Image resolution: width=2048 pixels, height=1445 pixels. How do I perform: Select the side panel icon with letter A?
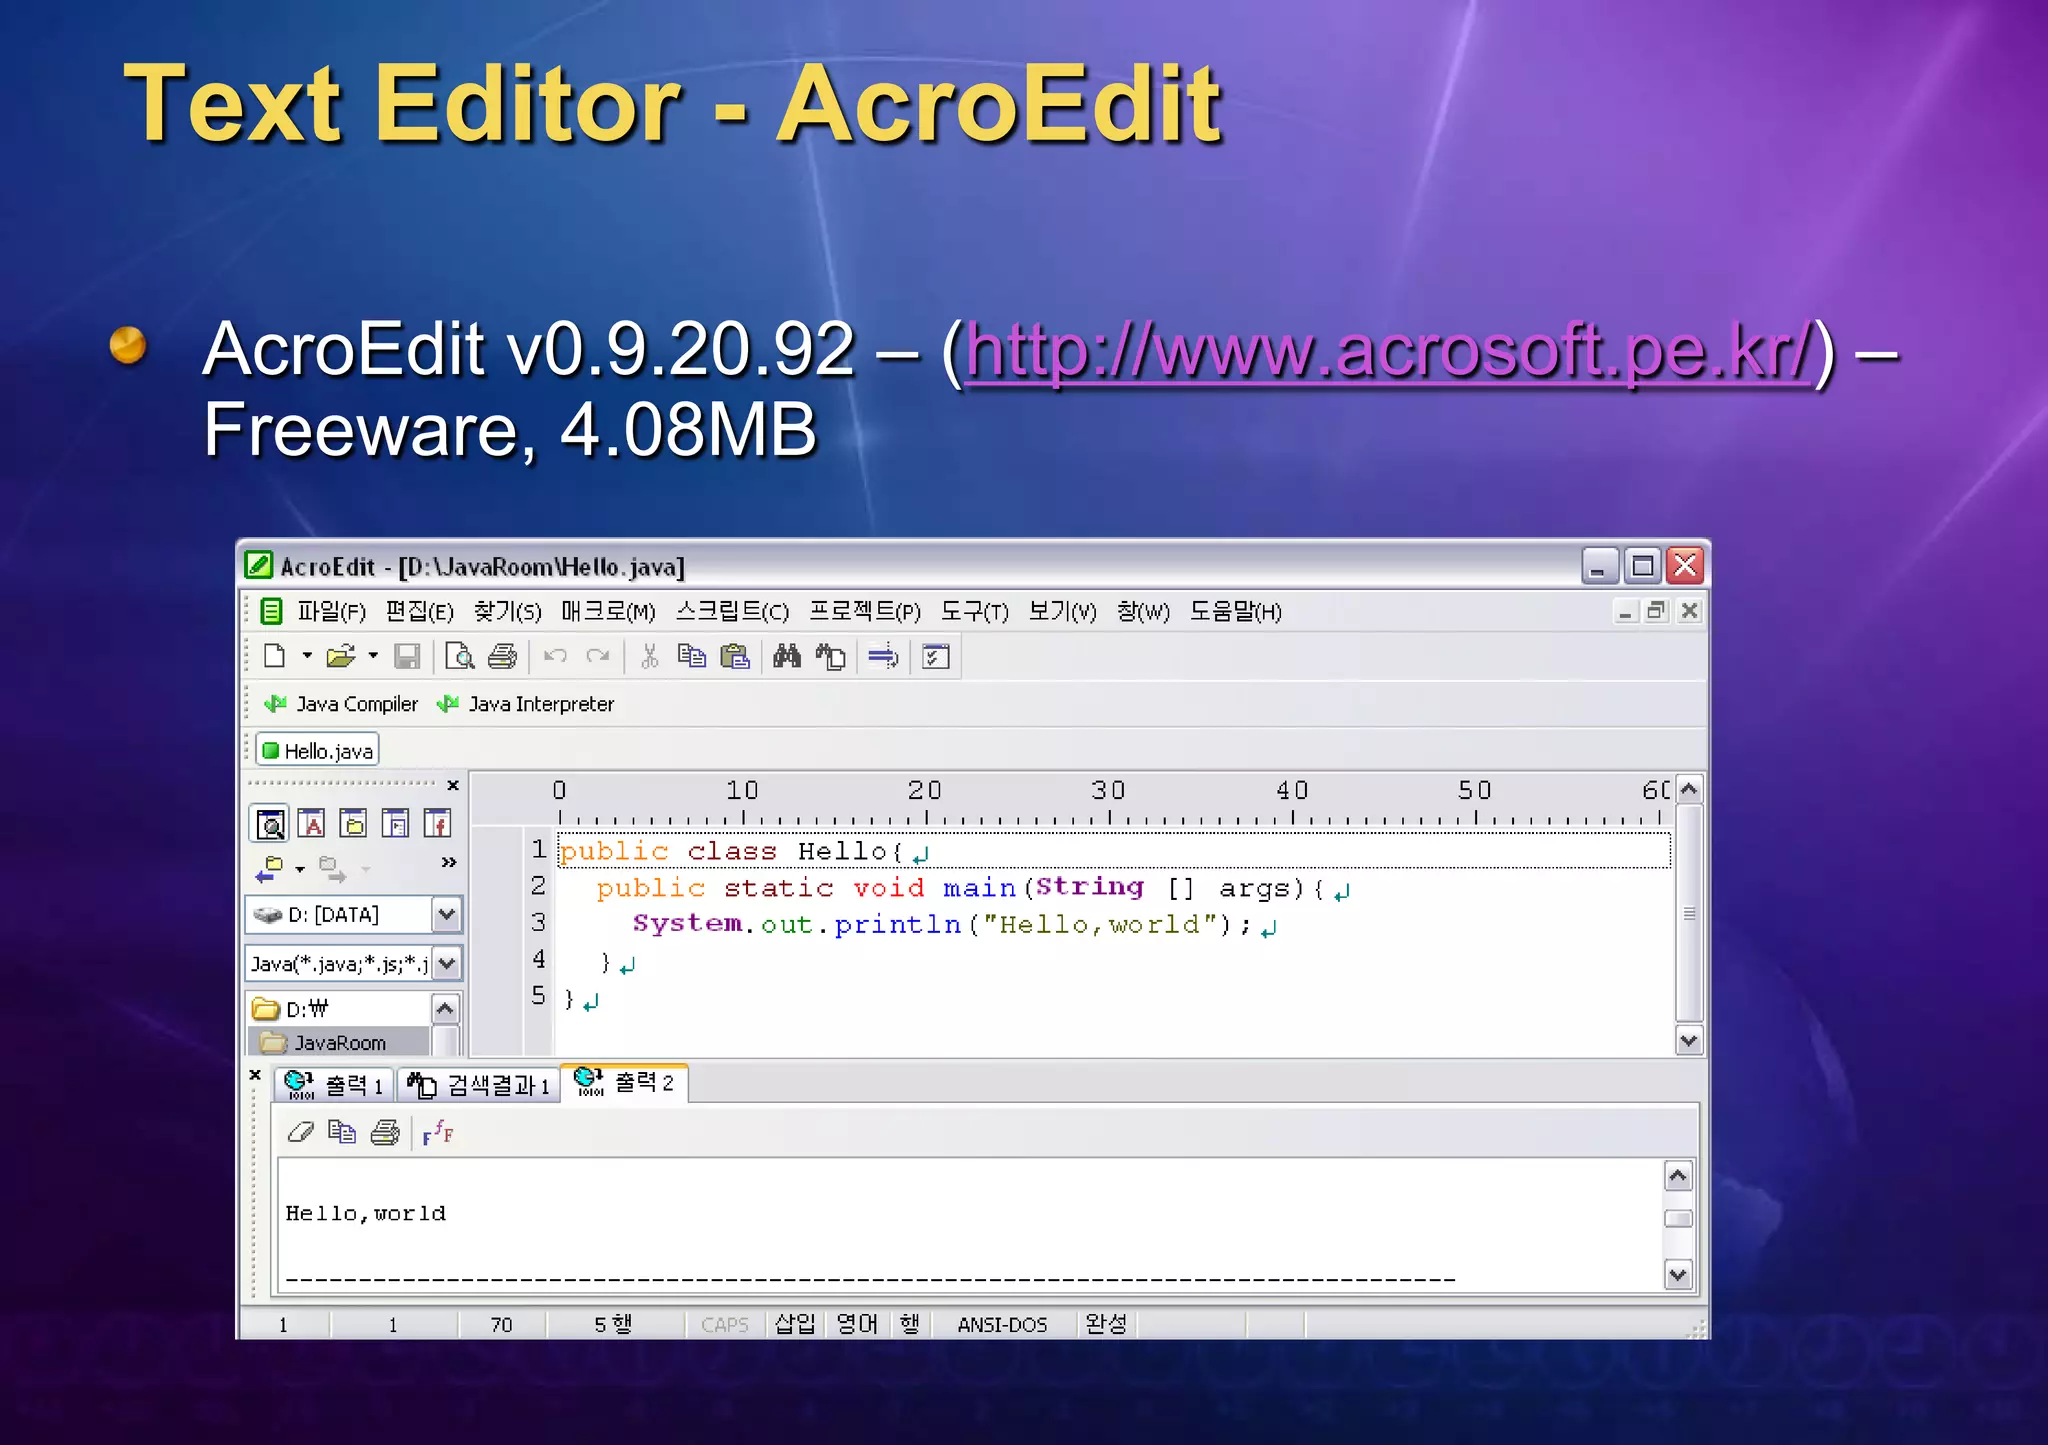311,824
